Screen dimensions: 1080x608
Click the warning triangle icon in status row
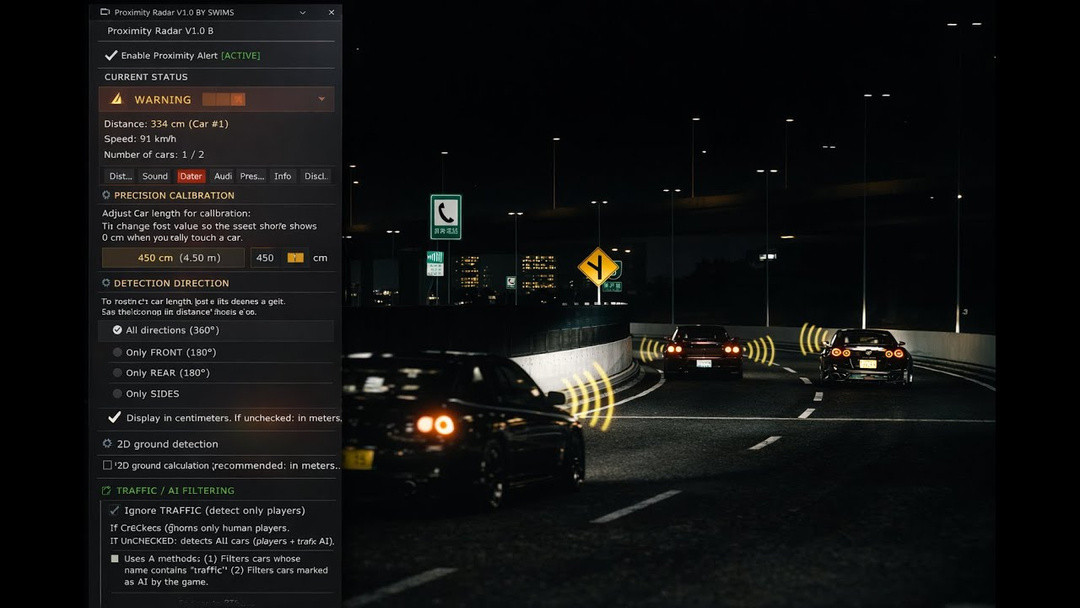(x=116, y=99)
